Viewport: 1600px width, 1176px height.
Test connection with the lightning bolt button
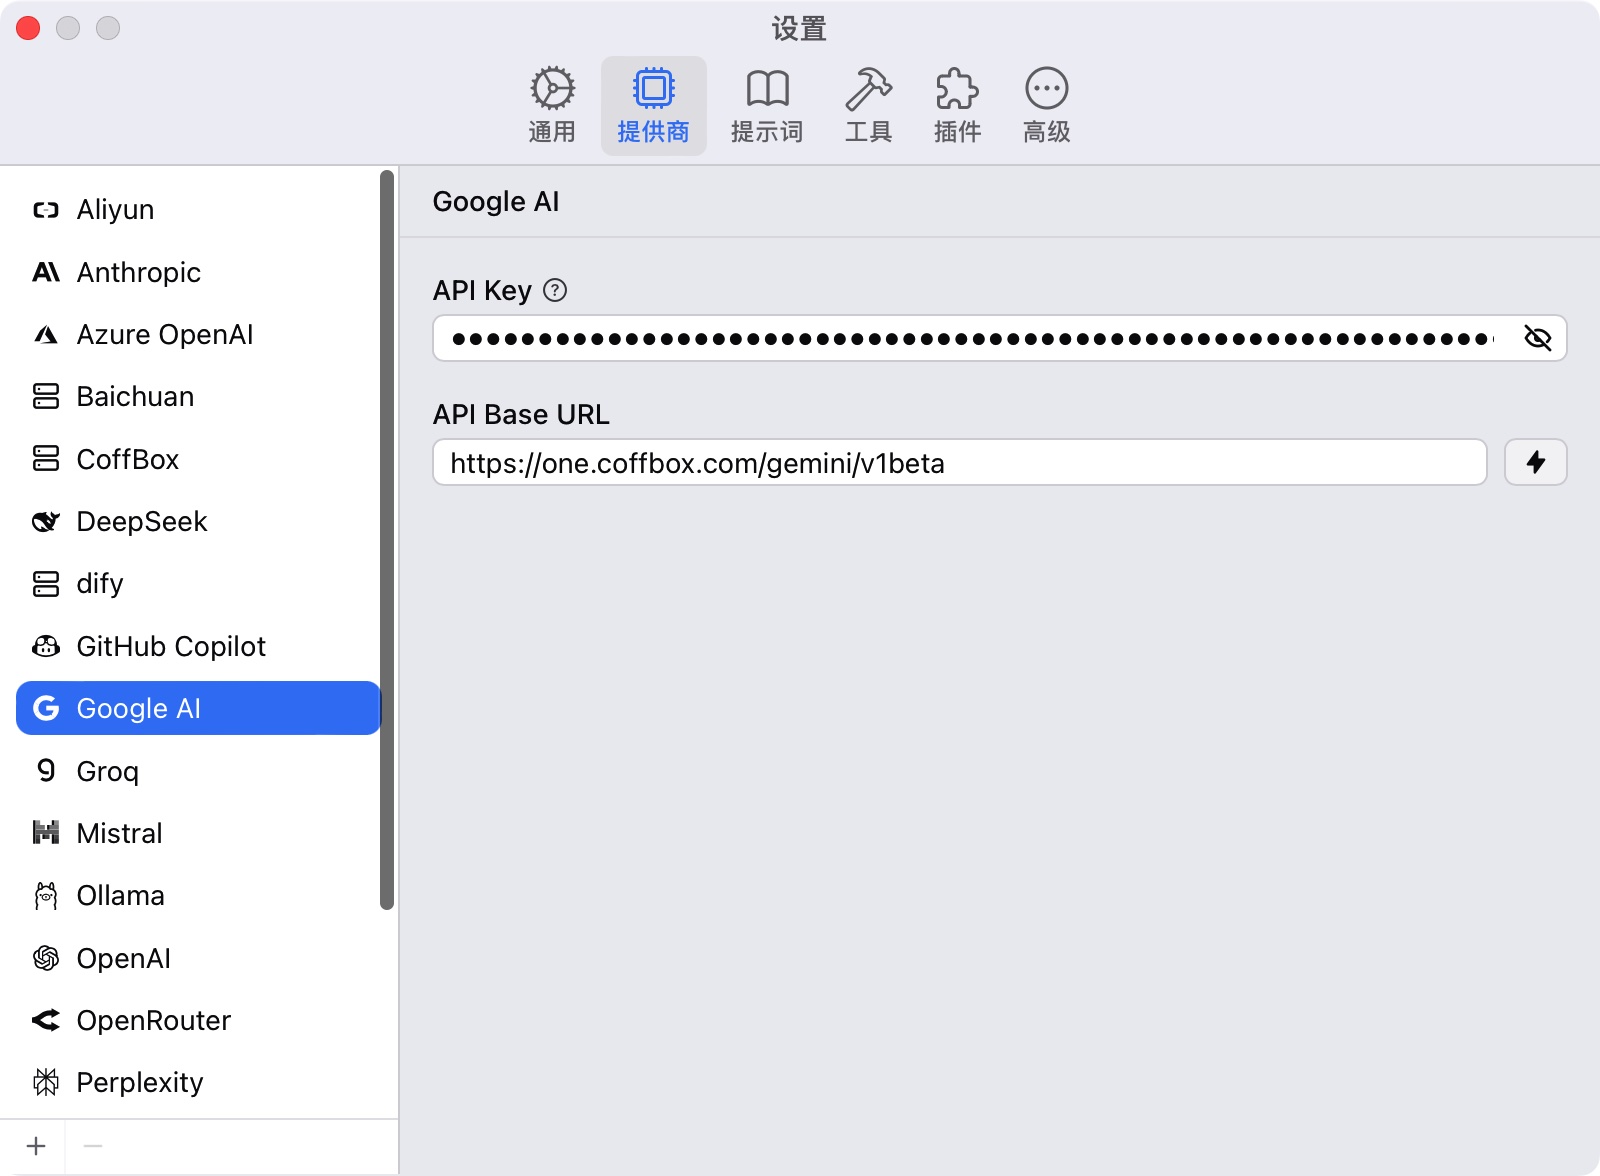1536,462
